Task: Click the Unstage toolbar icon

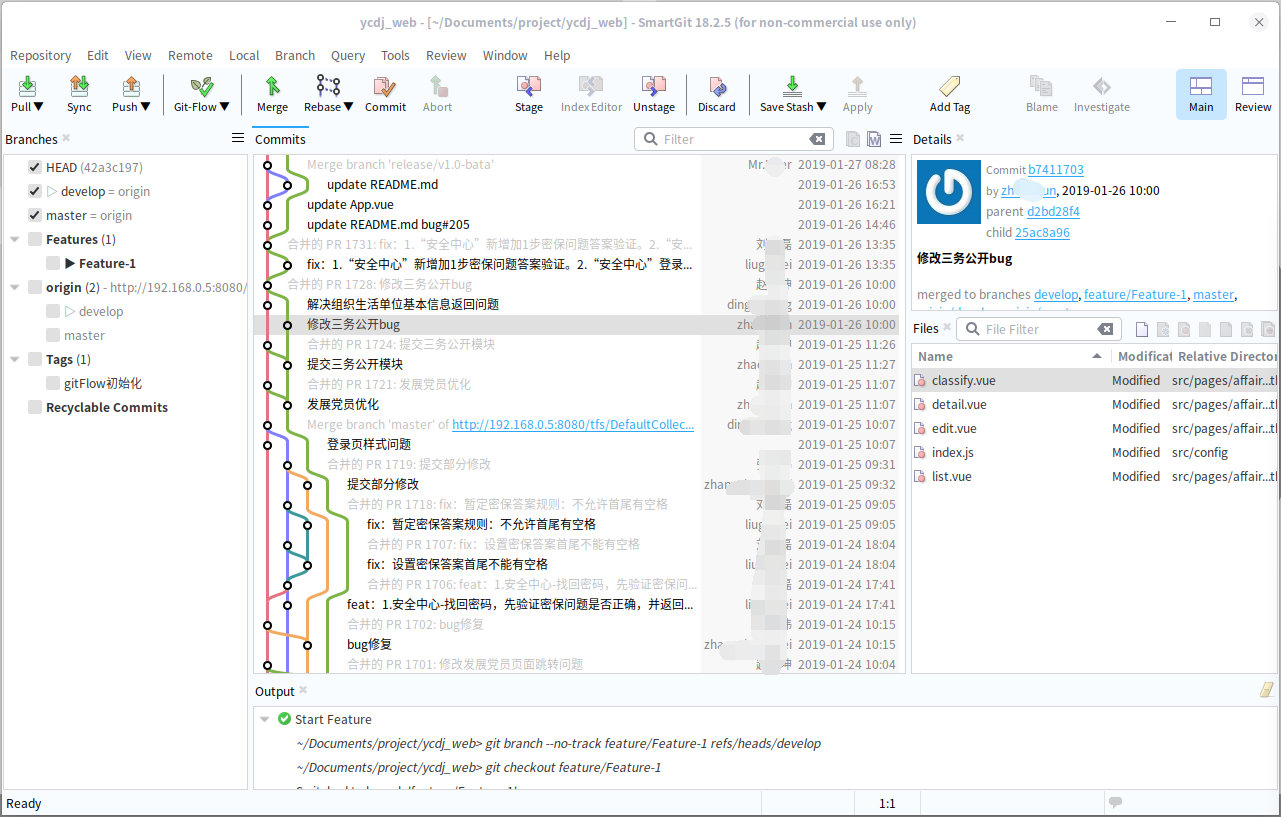Action: [654, 87]
